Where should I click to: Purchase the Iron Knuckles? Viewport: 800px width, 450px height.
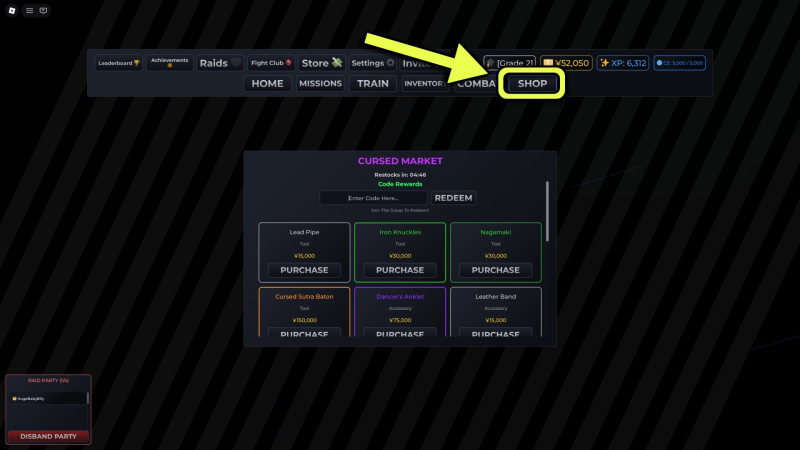[400, 270]
